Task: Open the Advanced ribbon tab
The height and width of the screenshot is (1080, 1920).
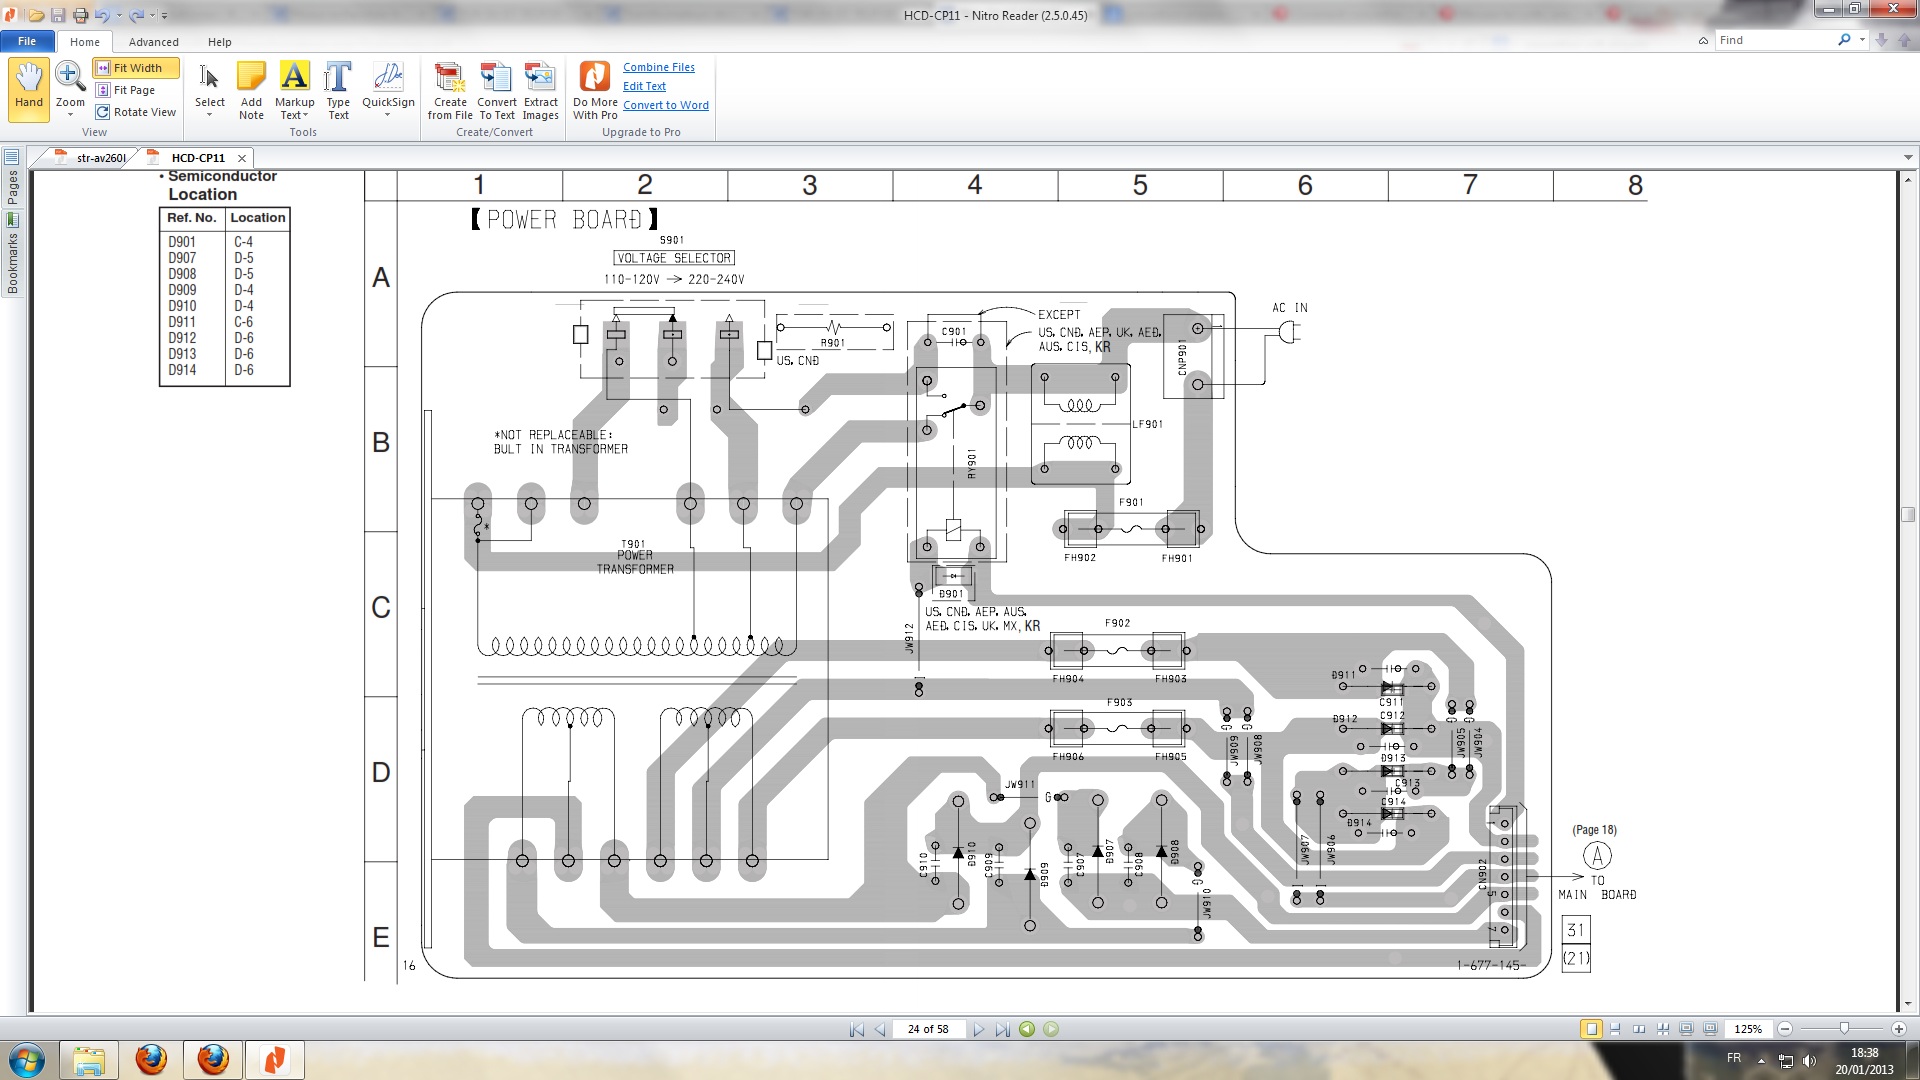Action: (x=153, y=42)
